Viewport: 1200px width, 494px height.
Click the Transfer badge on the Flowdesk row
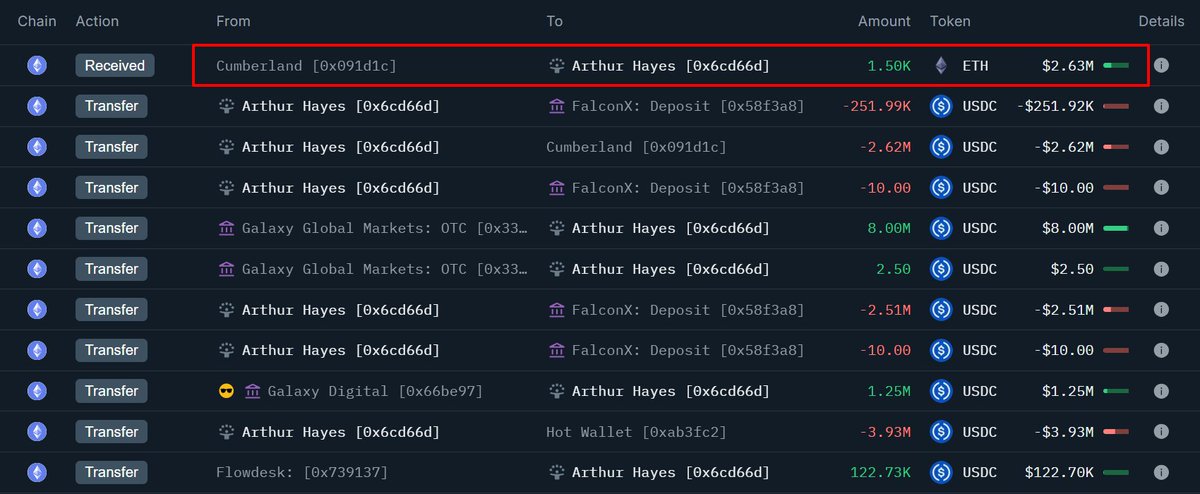coord(111,472)
